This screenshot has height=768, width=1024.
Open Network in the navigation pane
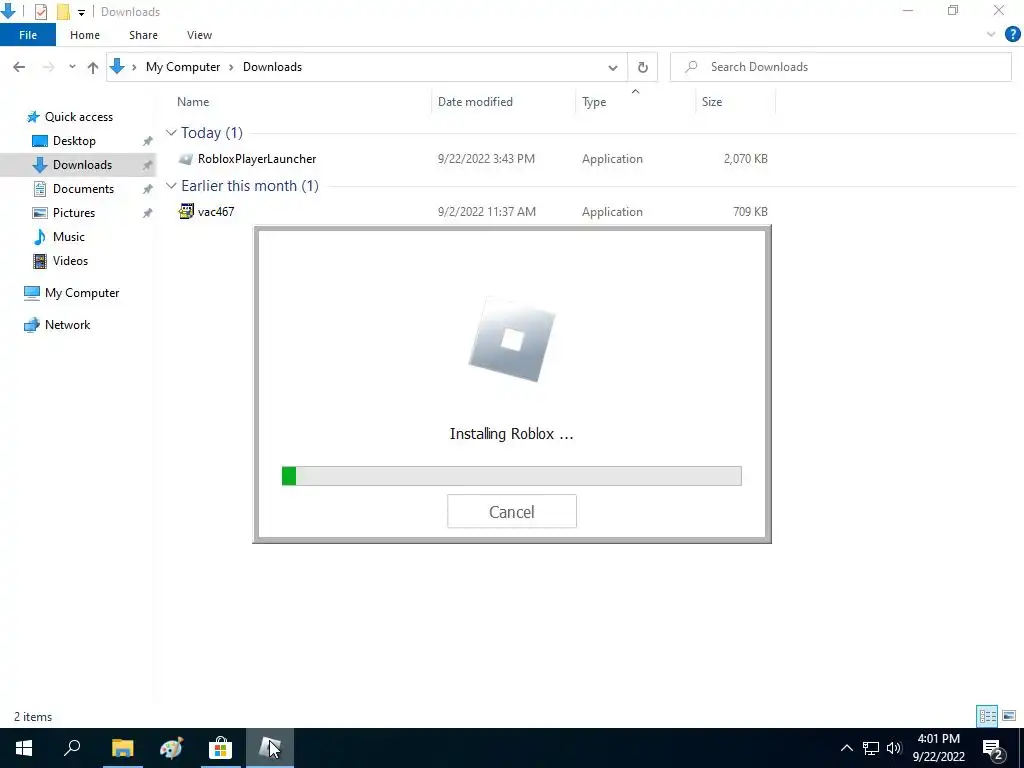tap(67, 325)
